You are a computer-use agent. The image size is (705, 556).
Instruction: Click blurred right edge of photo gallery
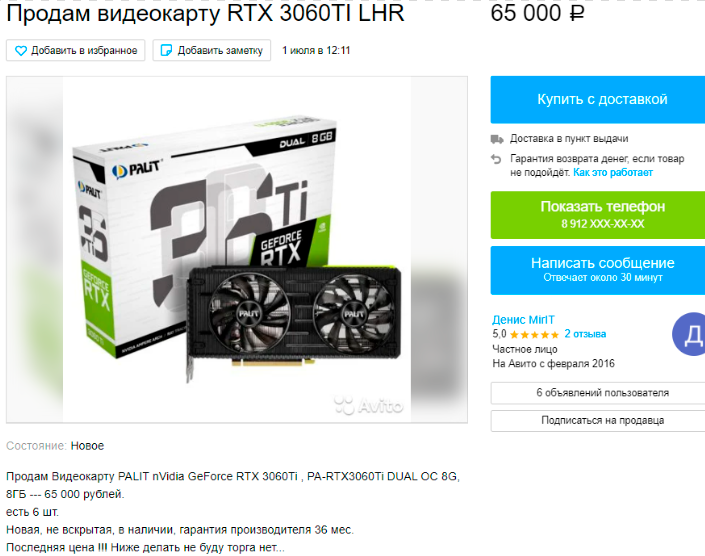pyautogui.click(x=439, y=249)
